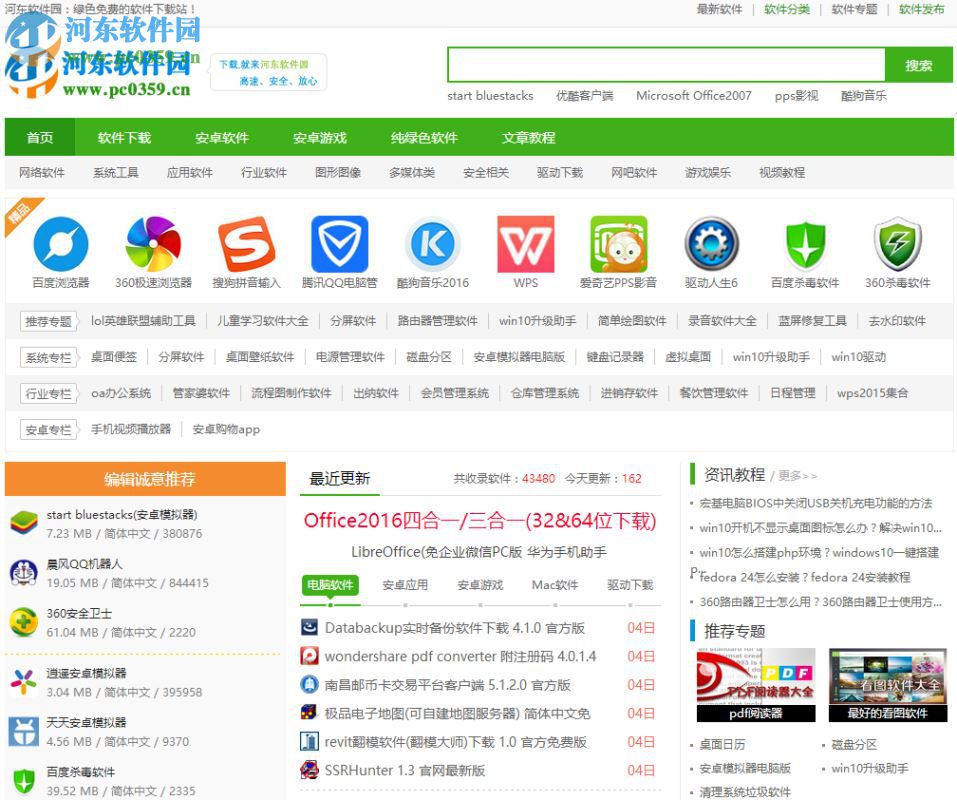
Task: Click the 酷狗音乐2016 icon
Action: 433,243
